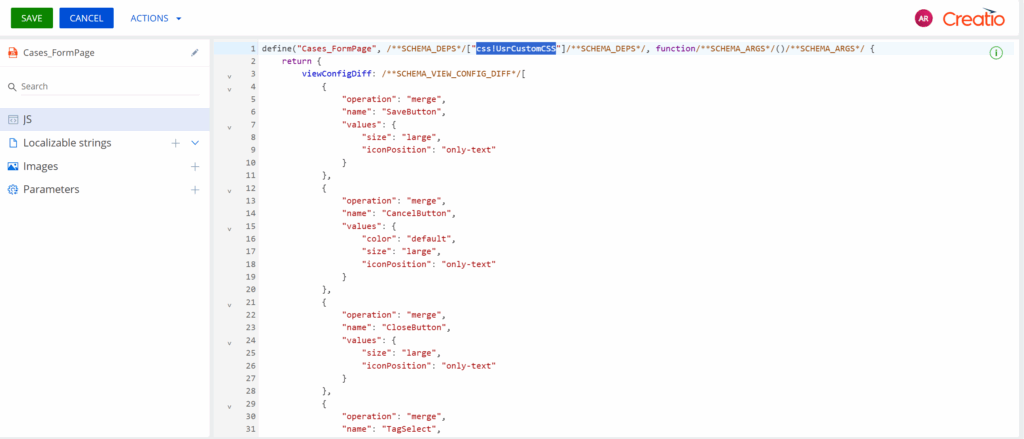Screen dimensions: 1024x439
Task: Select the JS section in sidebar
Action: (x=28, y=119)
